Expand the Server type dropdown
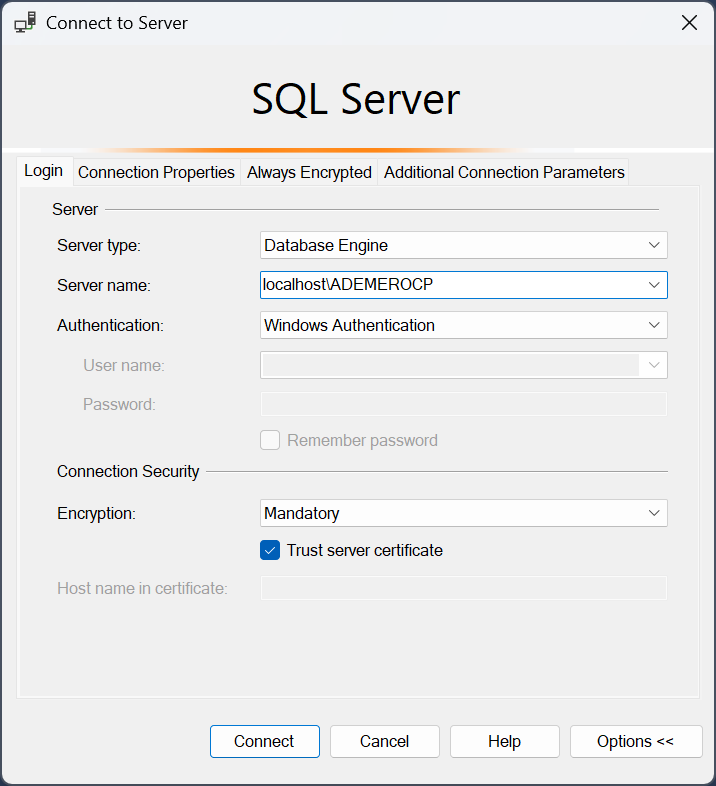Screen dimensions: 716x786 (654, 245)
